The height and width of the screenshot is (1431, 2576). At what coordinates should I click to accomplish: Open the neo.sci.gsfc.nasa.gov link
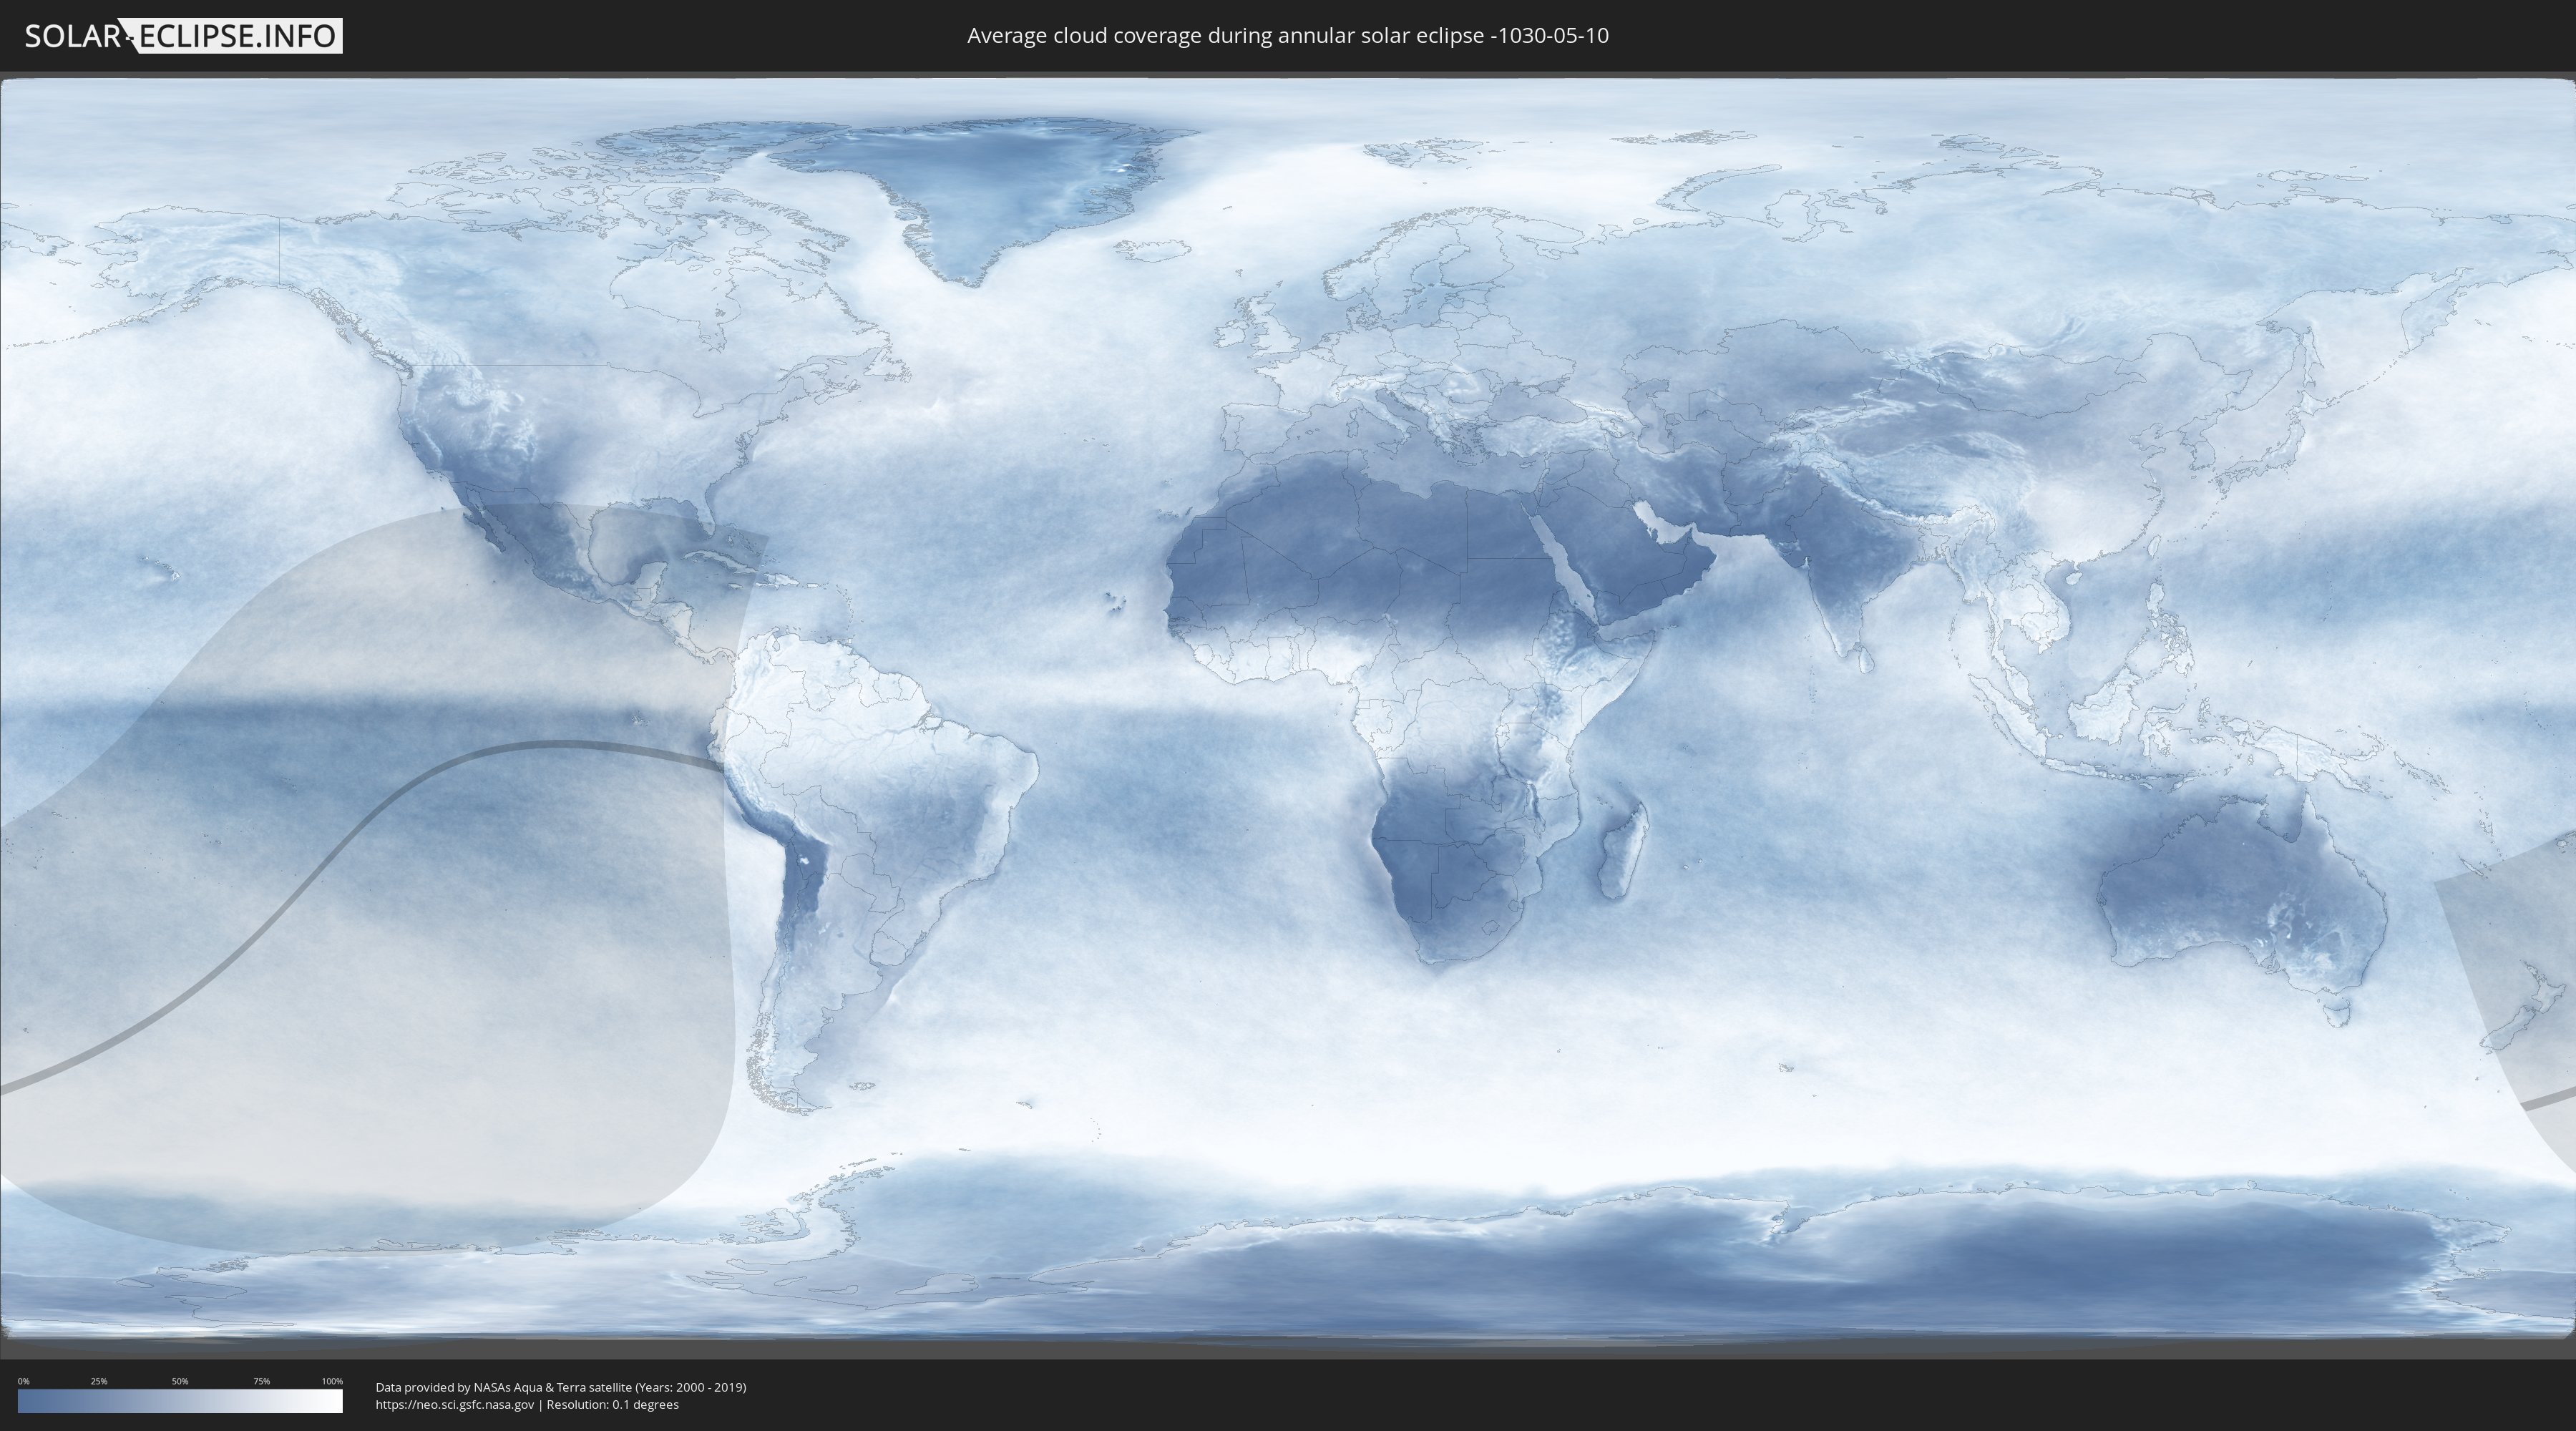(455, 1404)
